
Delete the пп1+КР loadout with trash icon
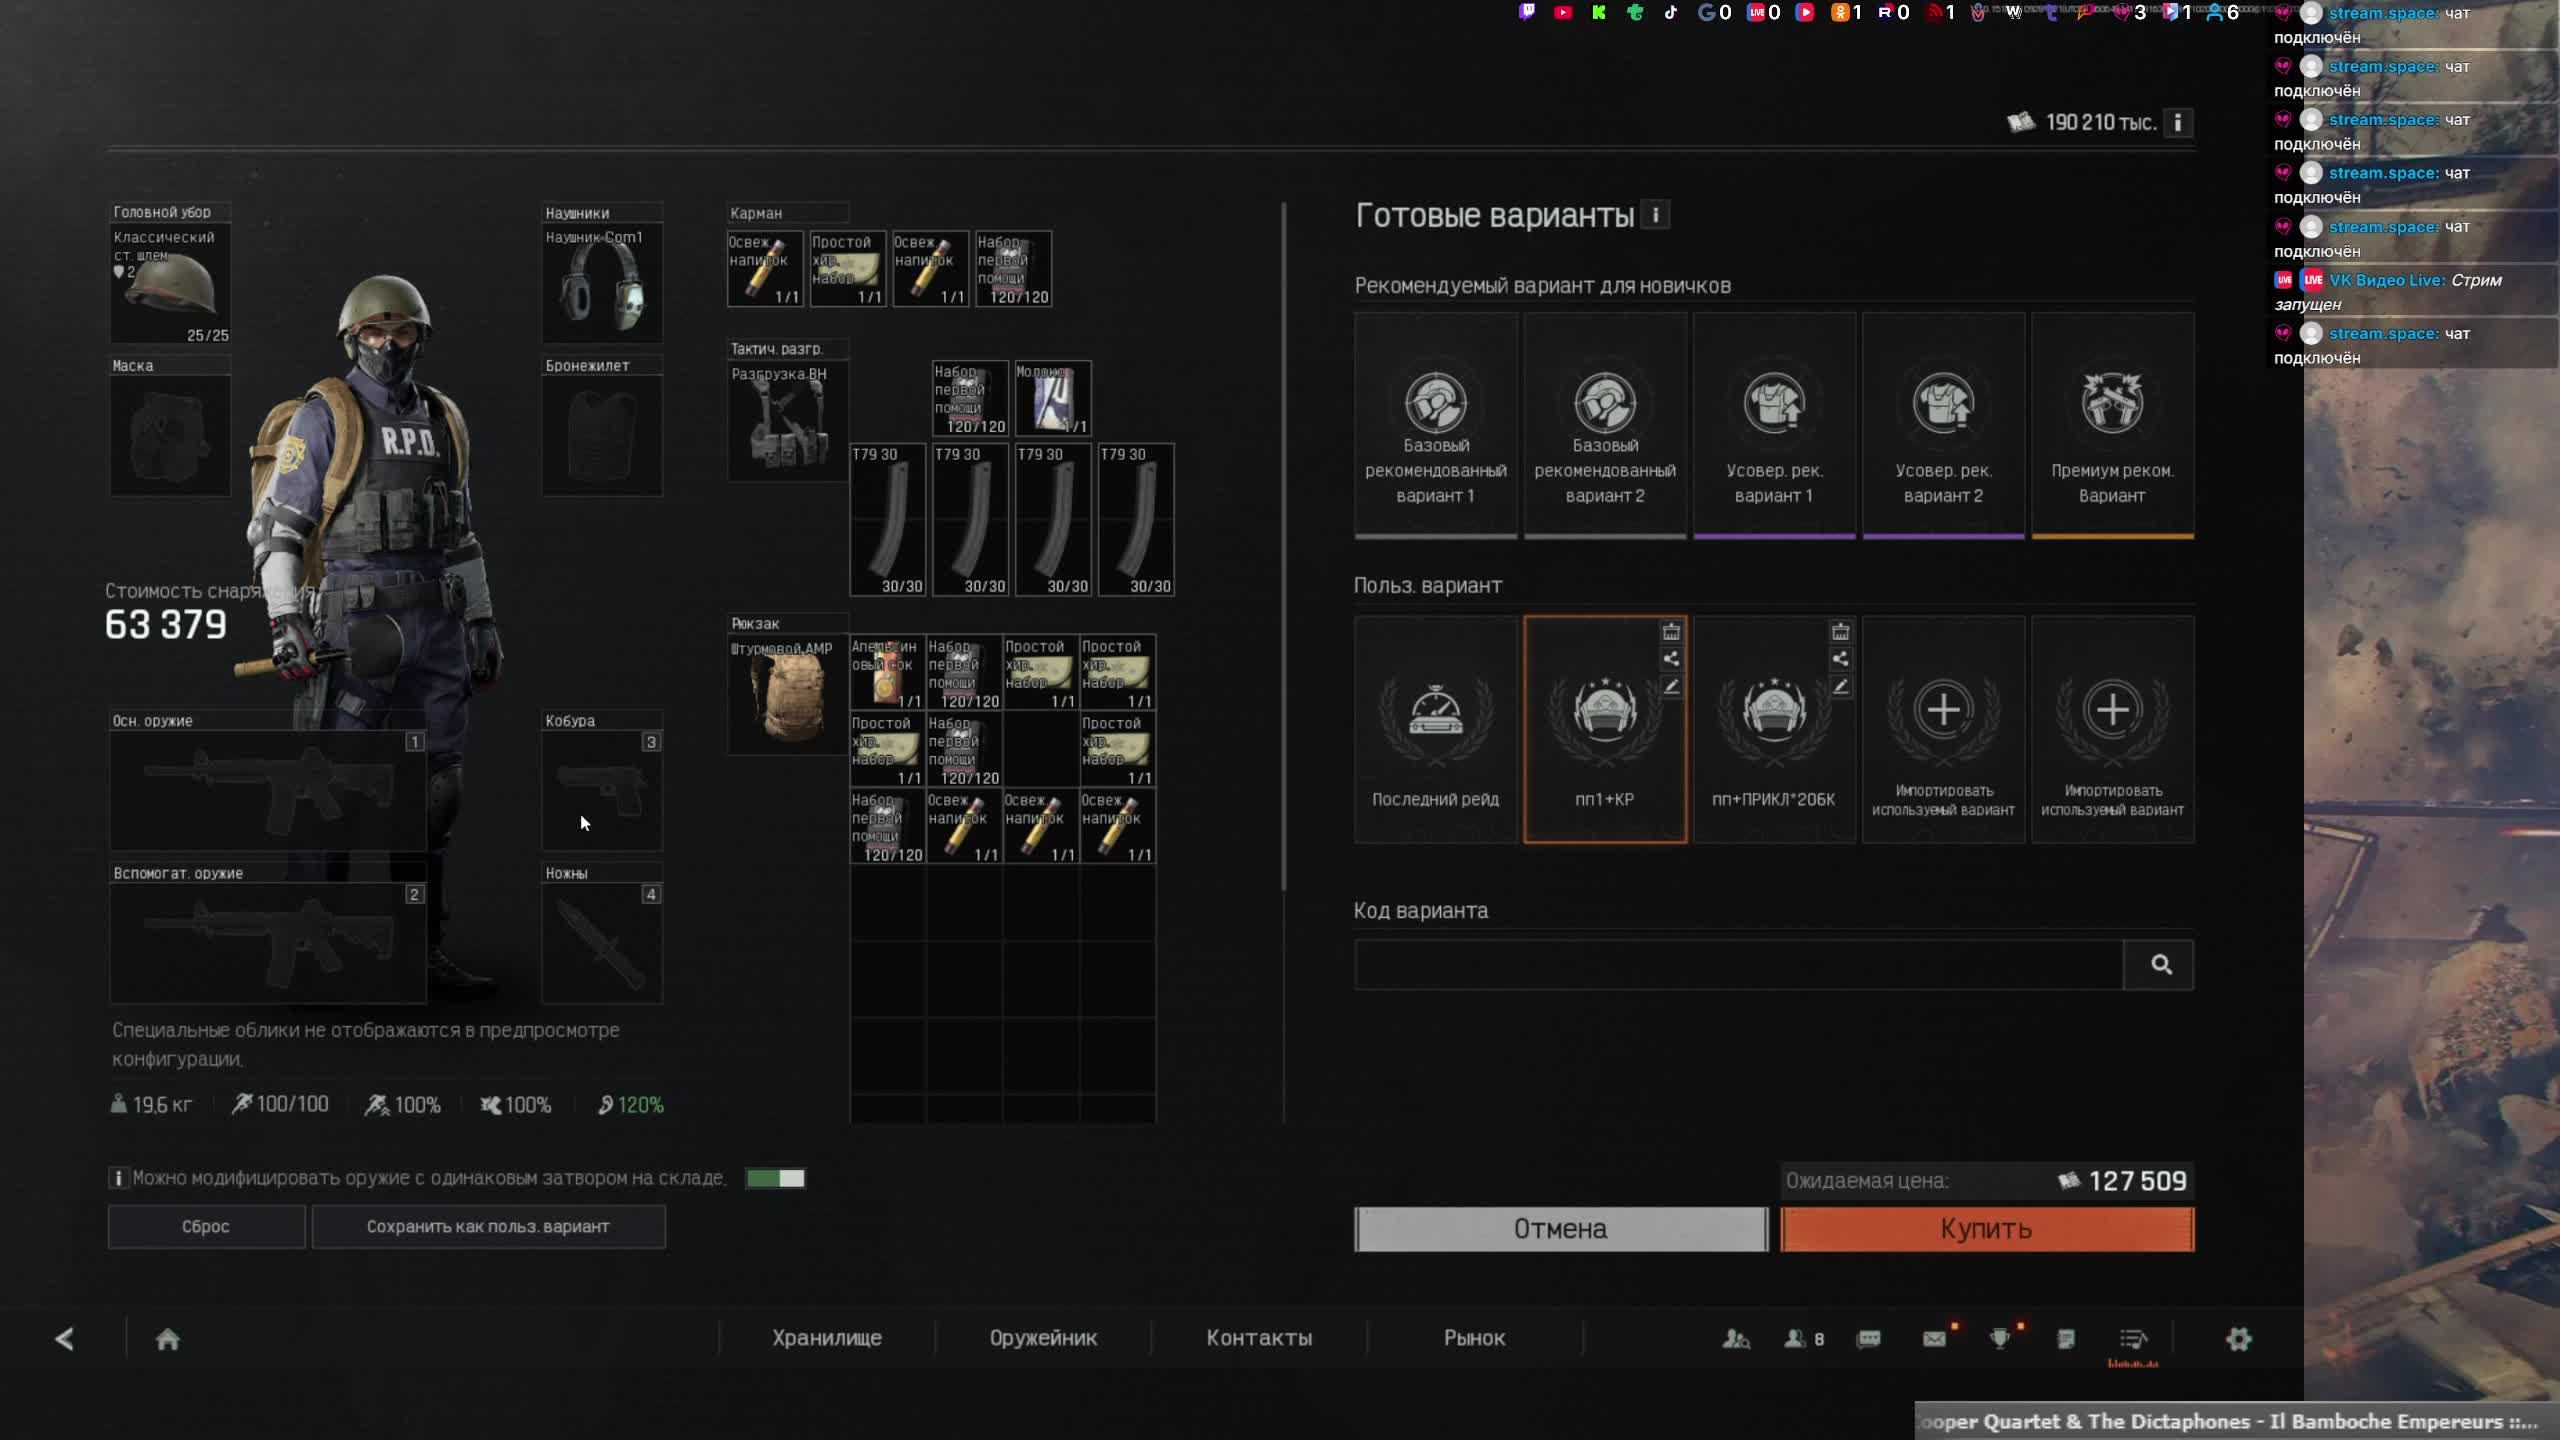1671,632
